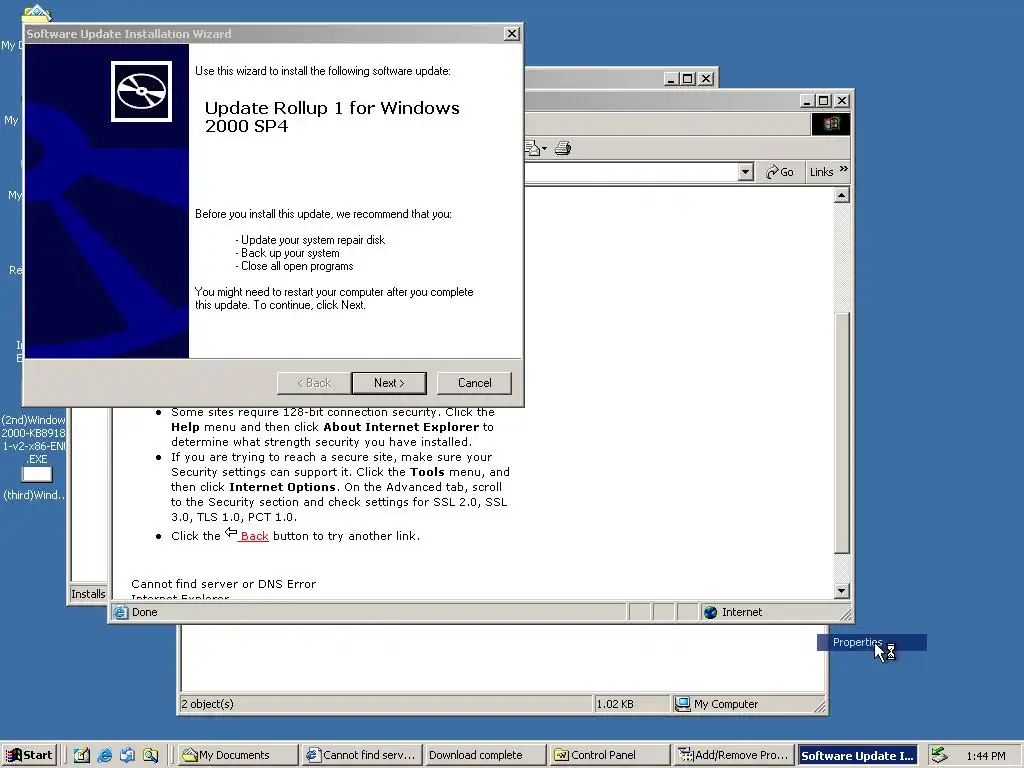Minimize the window behind Internet Explorer
Viewport: 1024px width, 768px height.
pyautogui.click(x=671, y=79)
